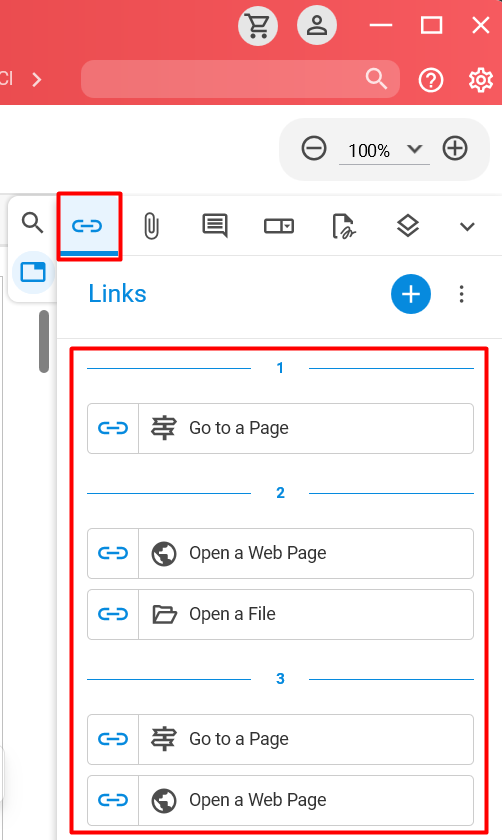Open the shopping cart icon

pyautogui.click(x=258, y=26)
